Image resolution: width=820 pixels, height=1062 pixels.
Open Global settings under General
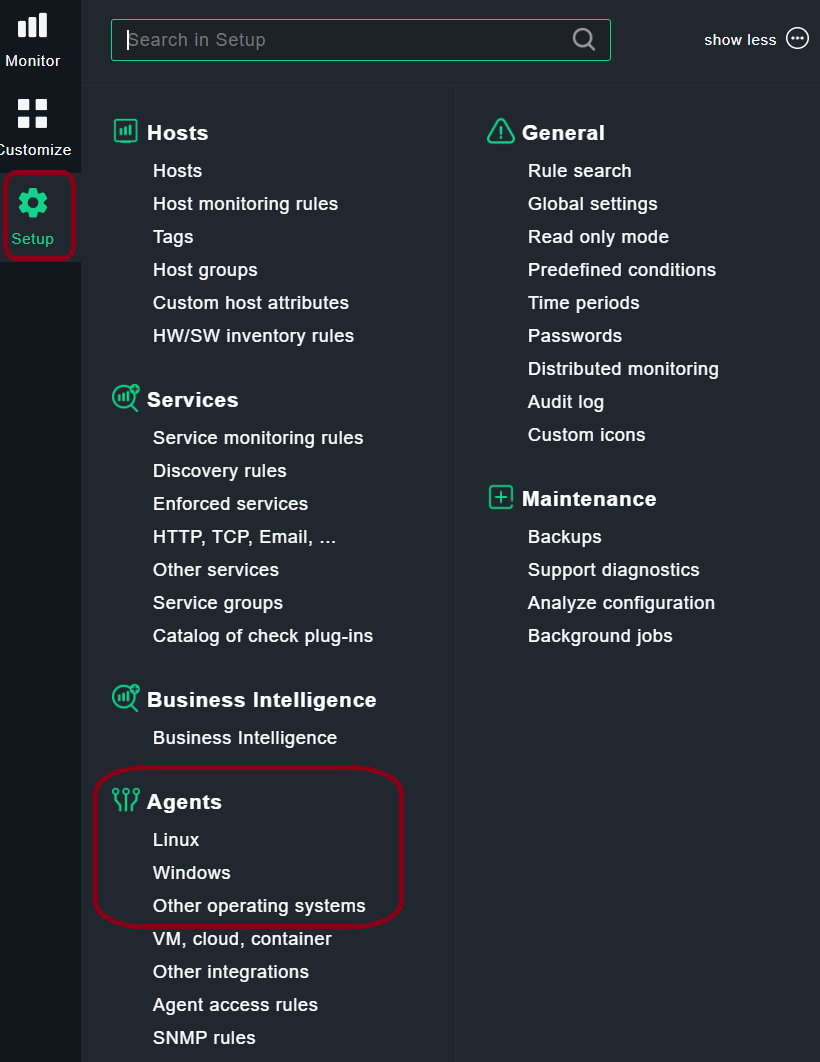point(592,203)
